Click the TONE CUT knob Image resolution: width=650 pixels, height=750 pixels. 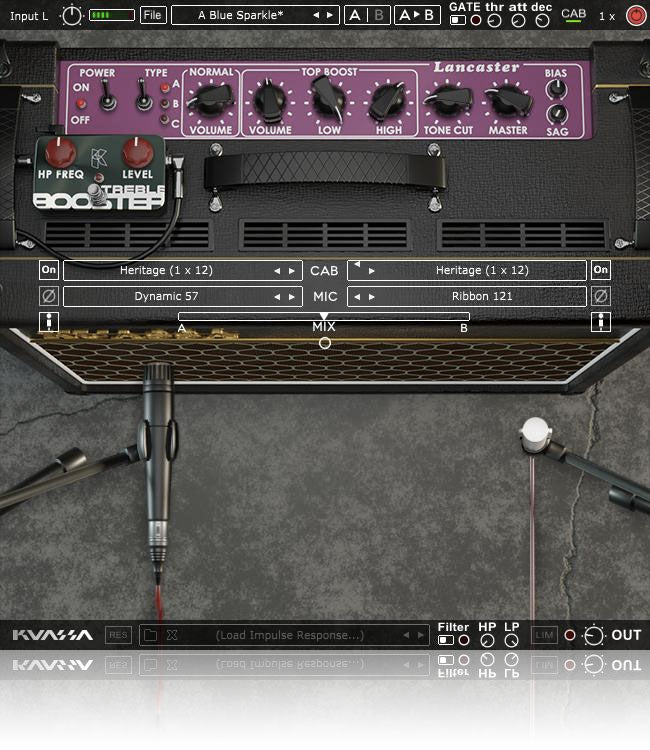coord(448,100)
